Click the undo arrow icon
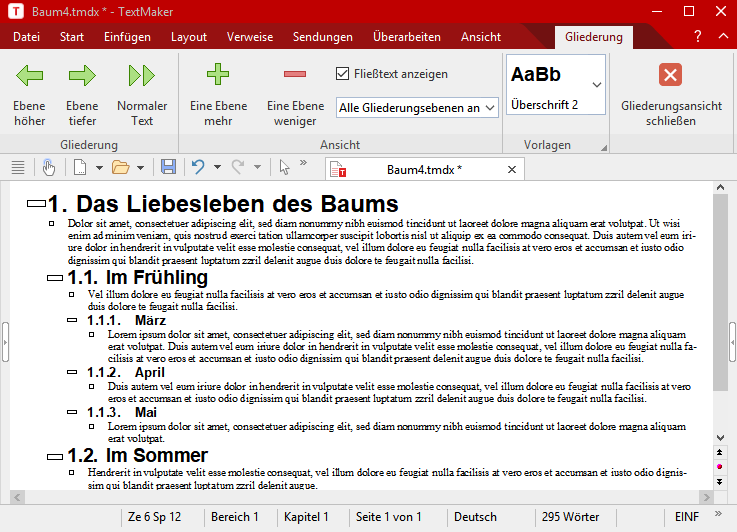 [x=198, y=168]
